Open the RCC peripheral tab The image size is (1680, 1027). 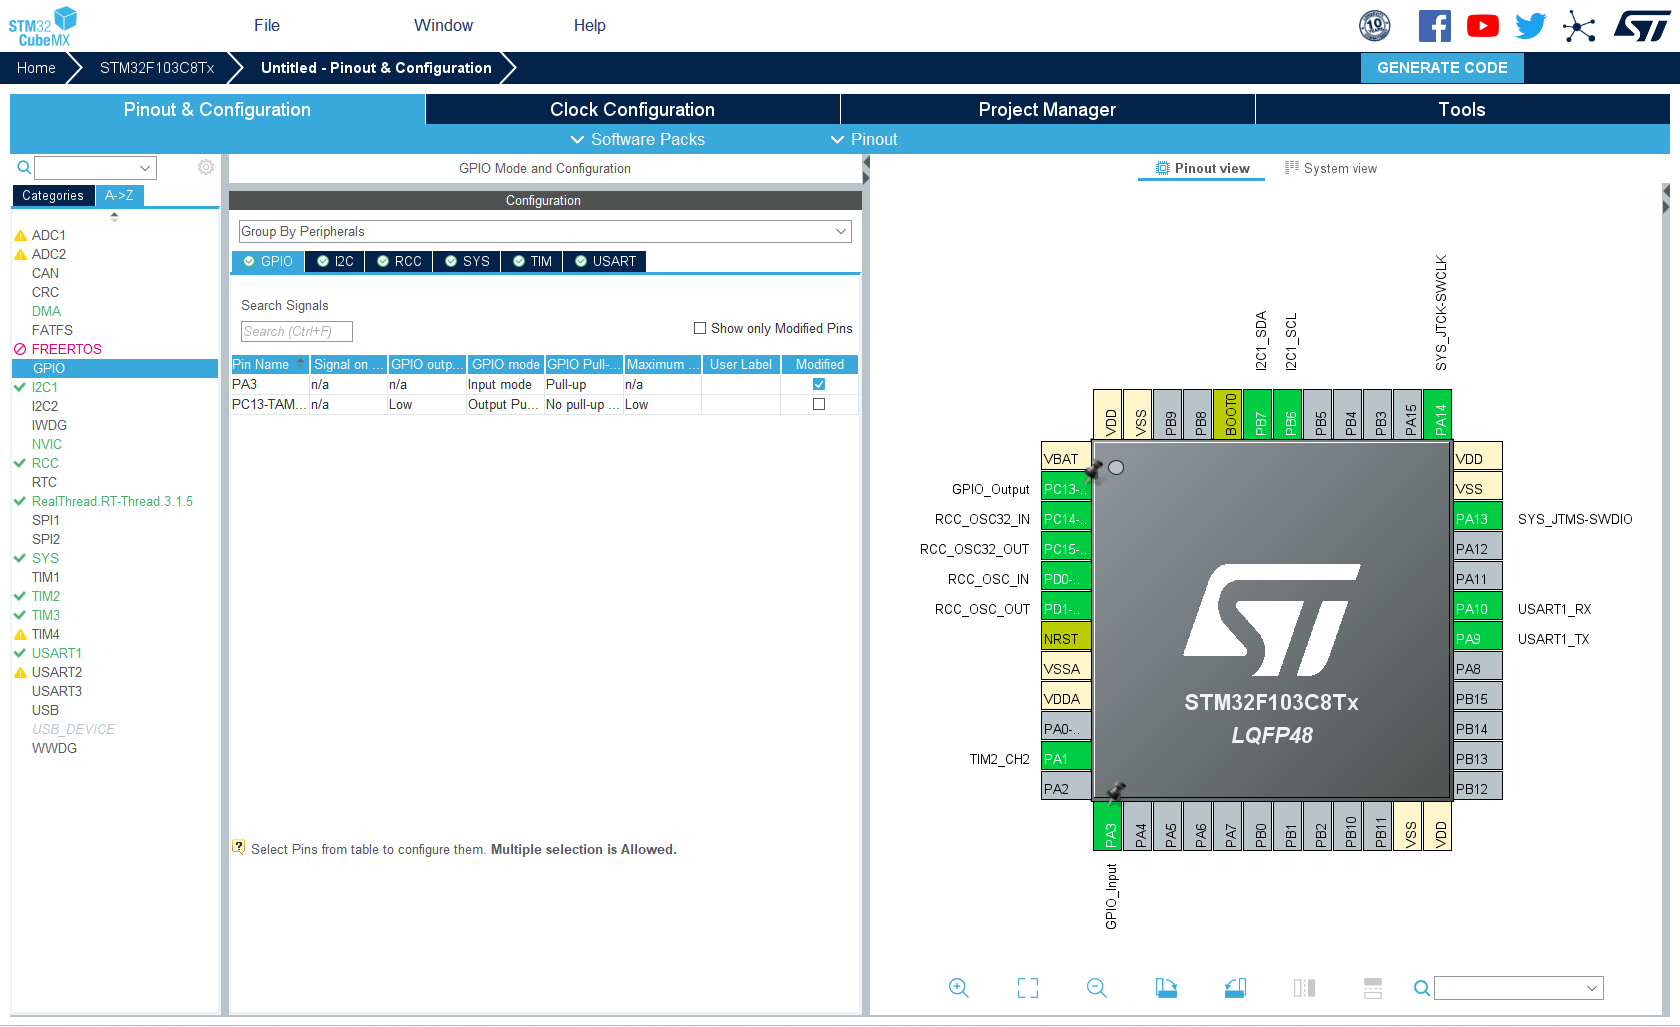point(399,261)
